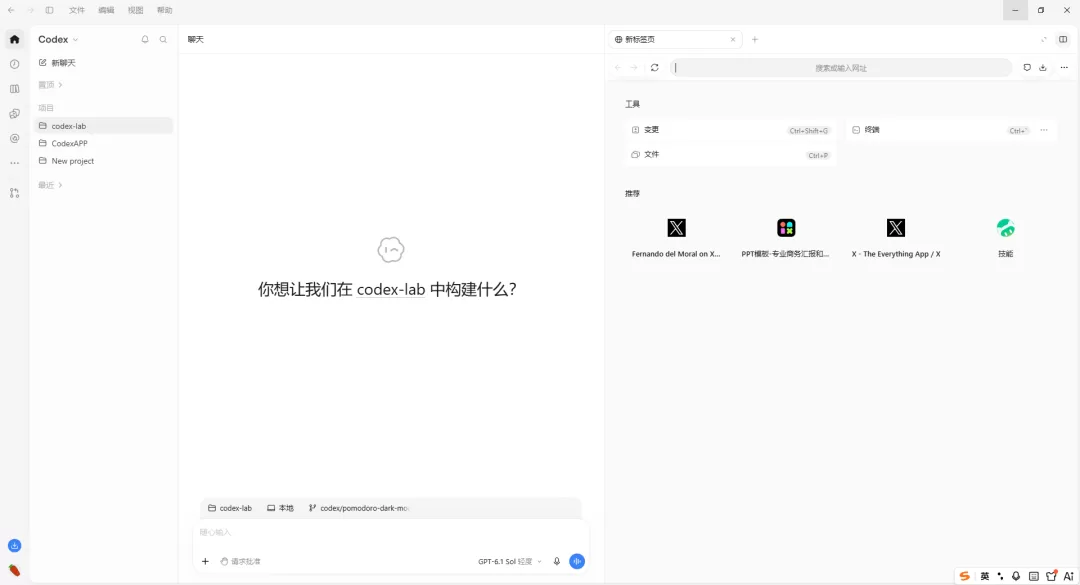The height and width of the screenshot is (585, 1080).
Task: Open the 帮助 menu
Action: pyautogui.click(x=165, y=10)
